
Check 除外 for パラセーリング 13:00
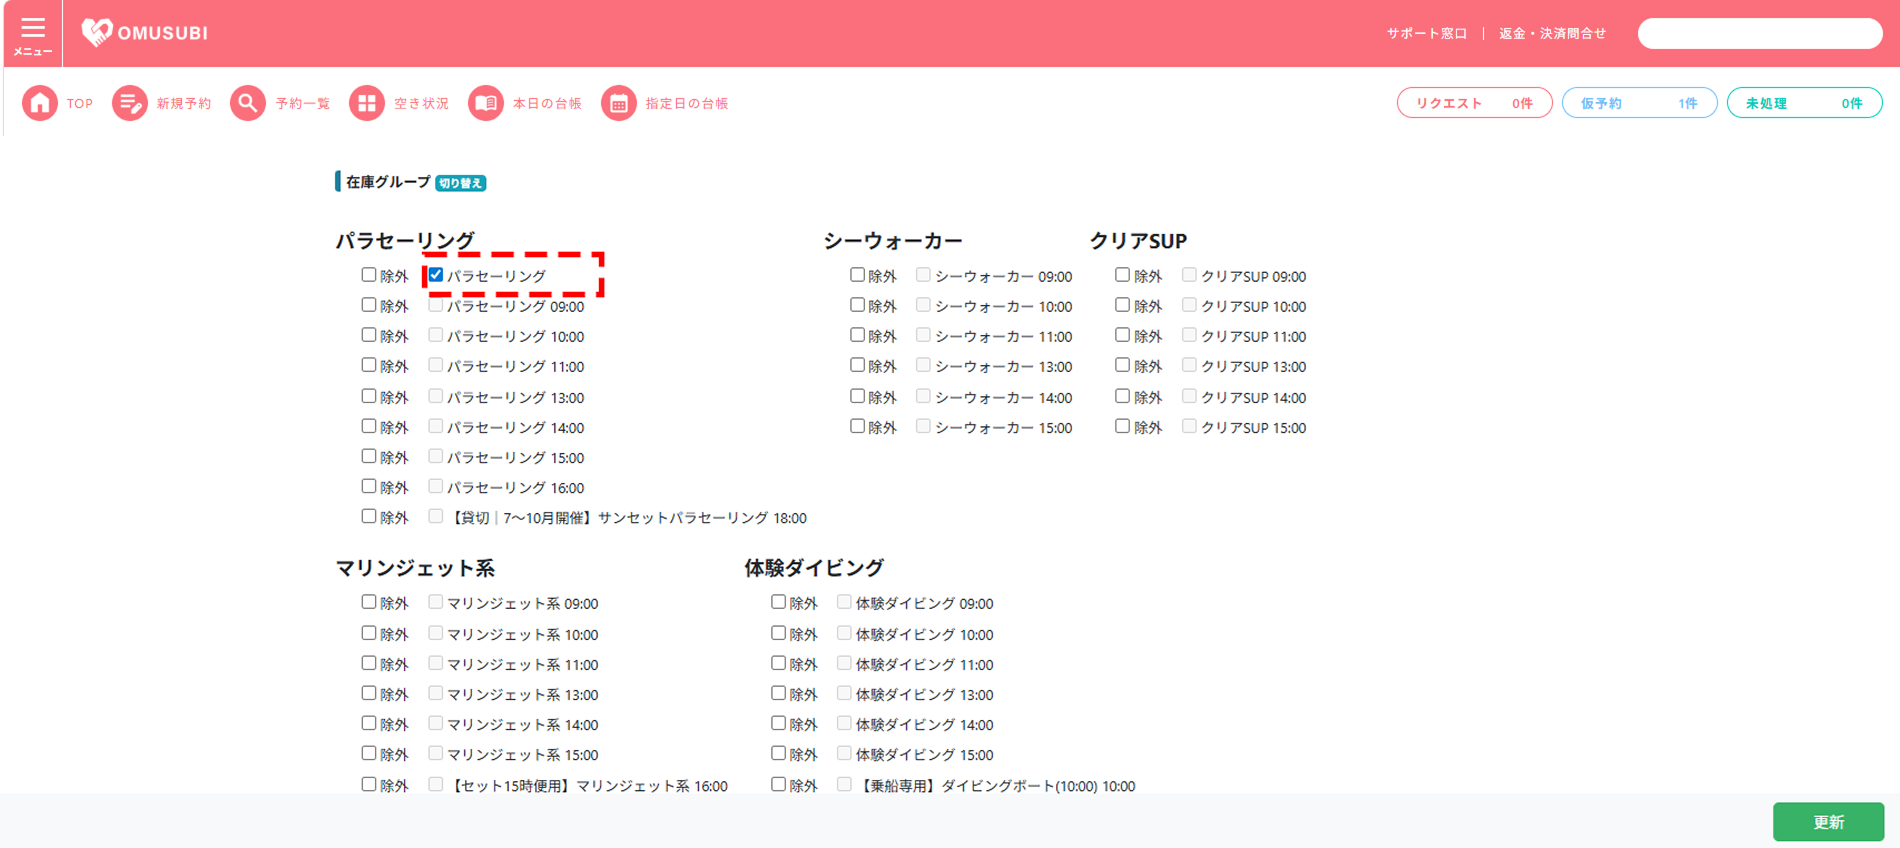tap(369, 396)
